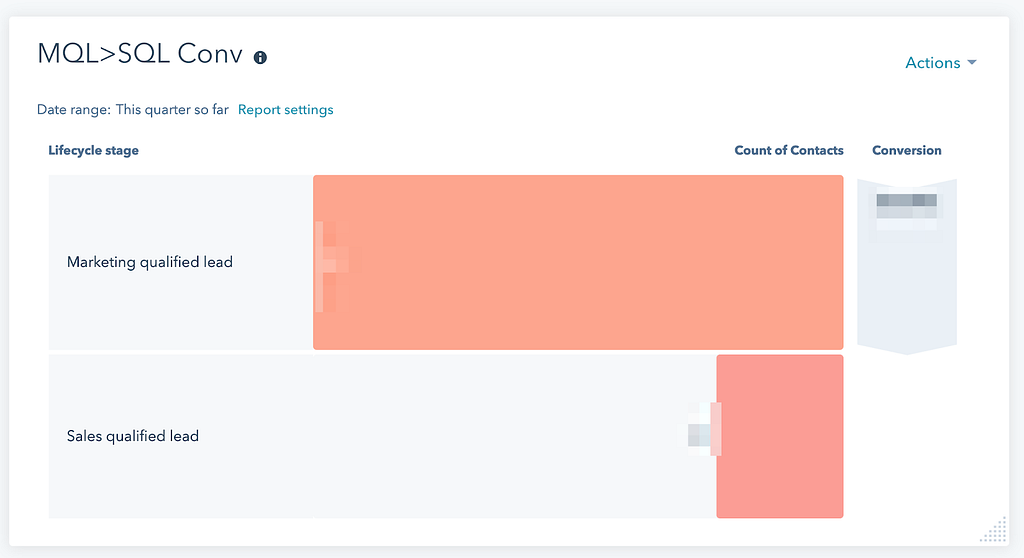Click the blurred conversion percentage value

pos(906,207)
